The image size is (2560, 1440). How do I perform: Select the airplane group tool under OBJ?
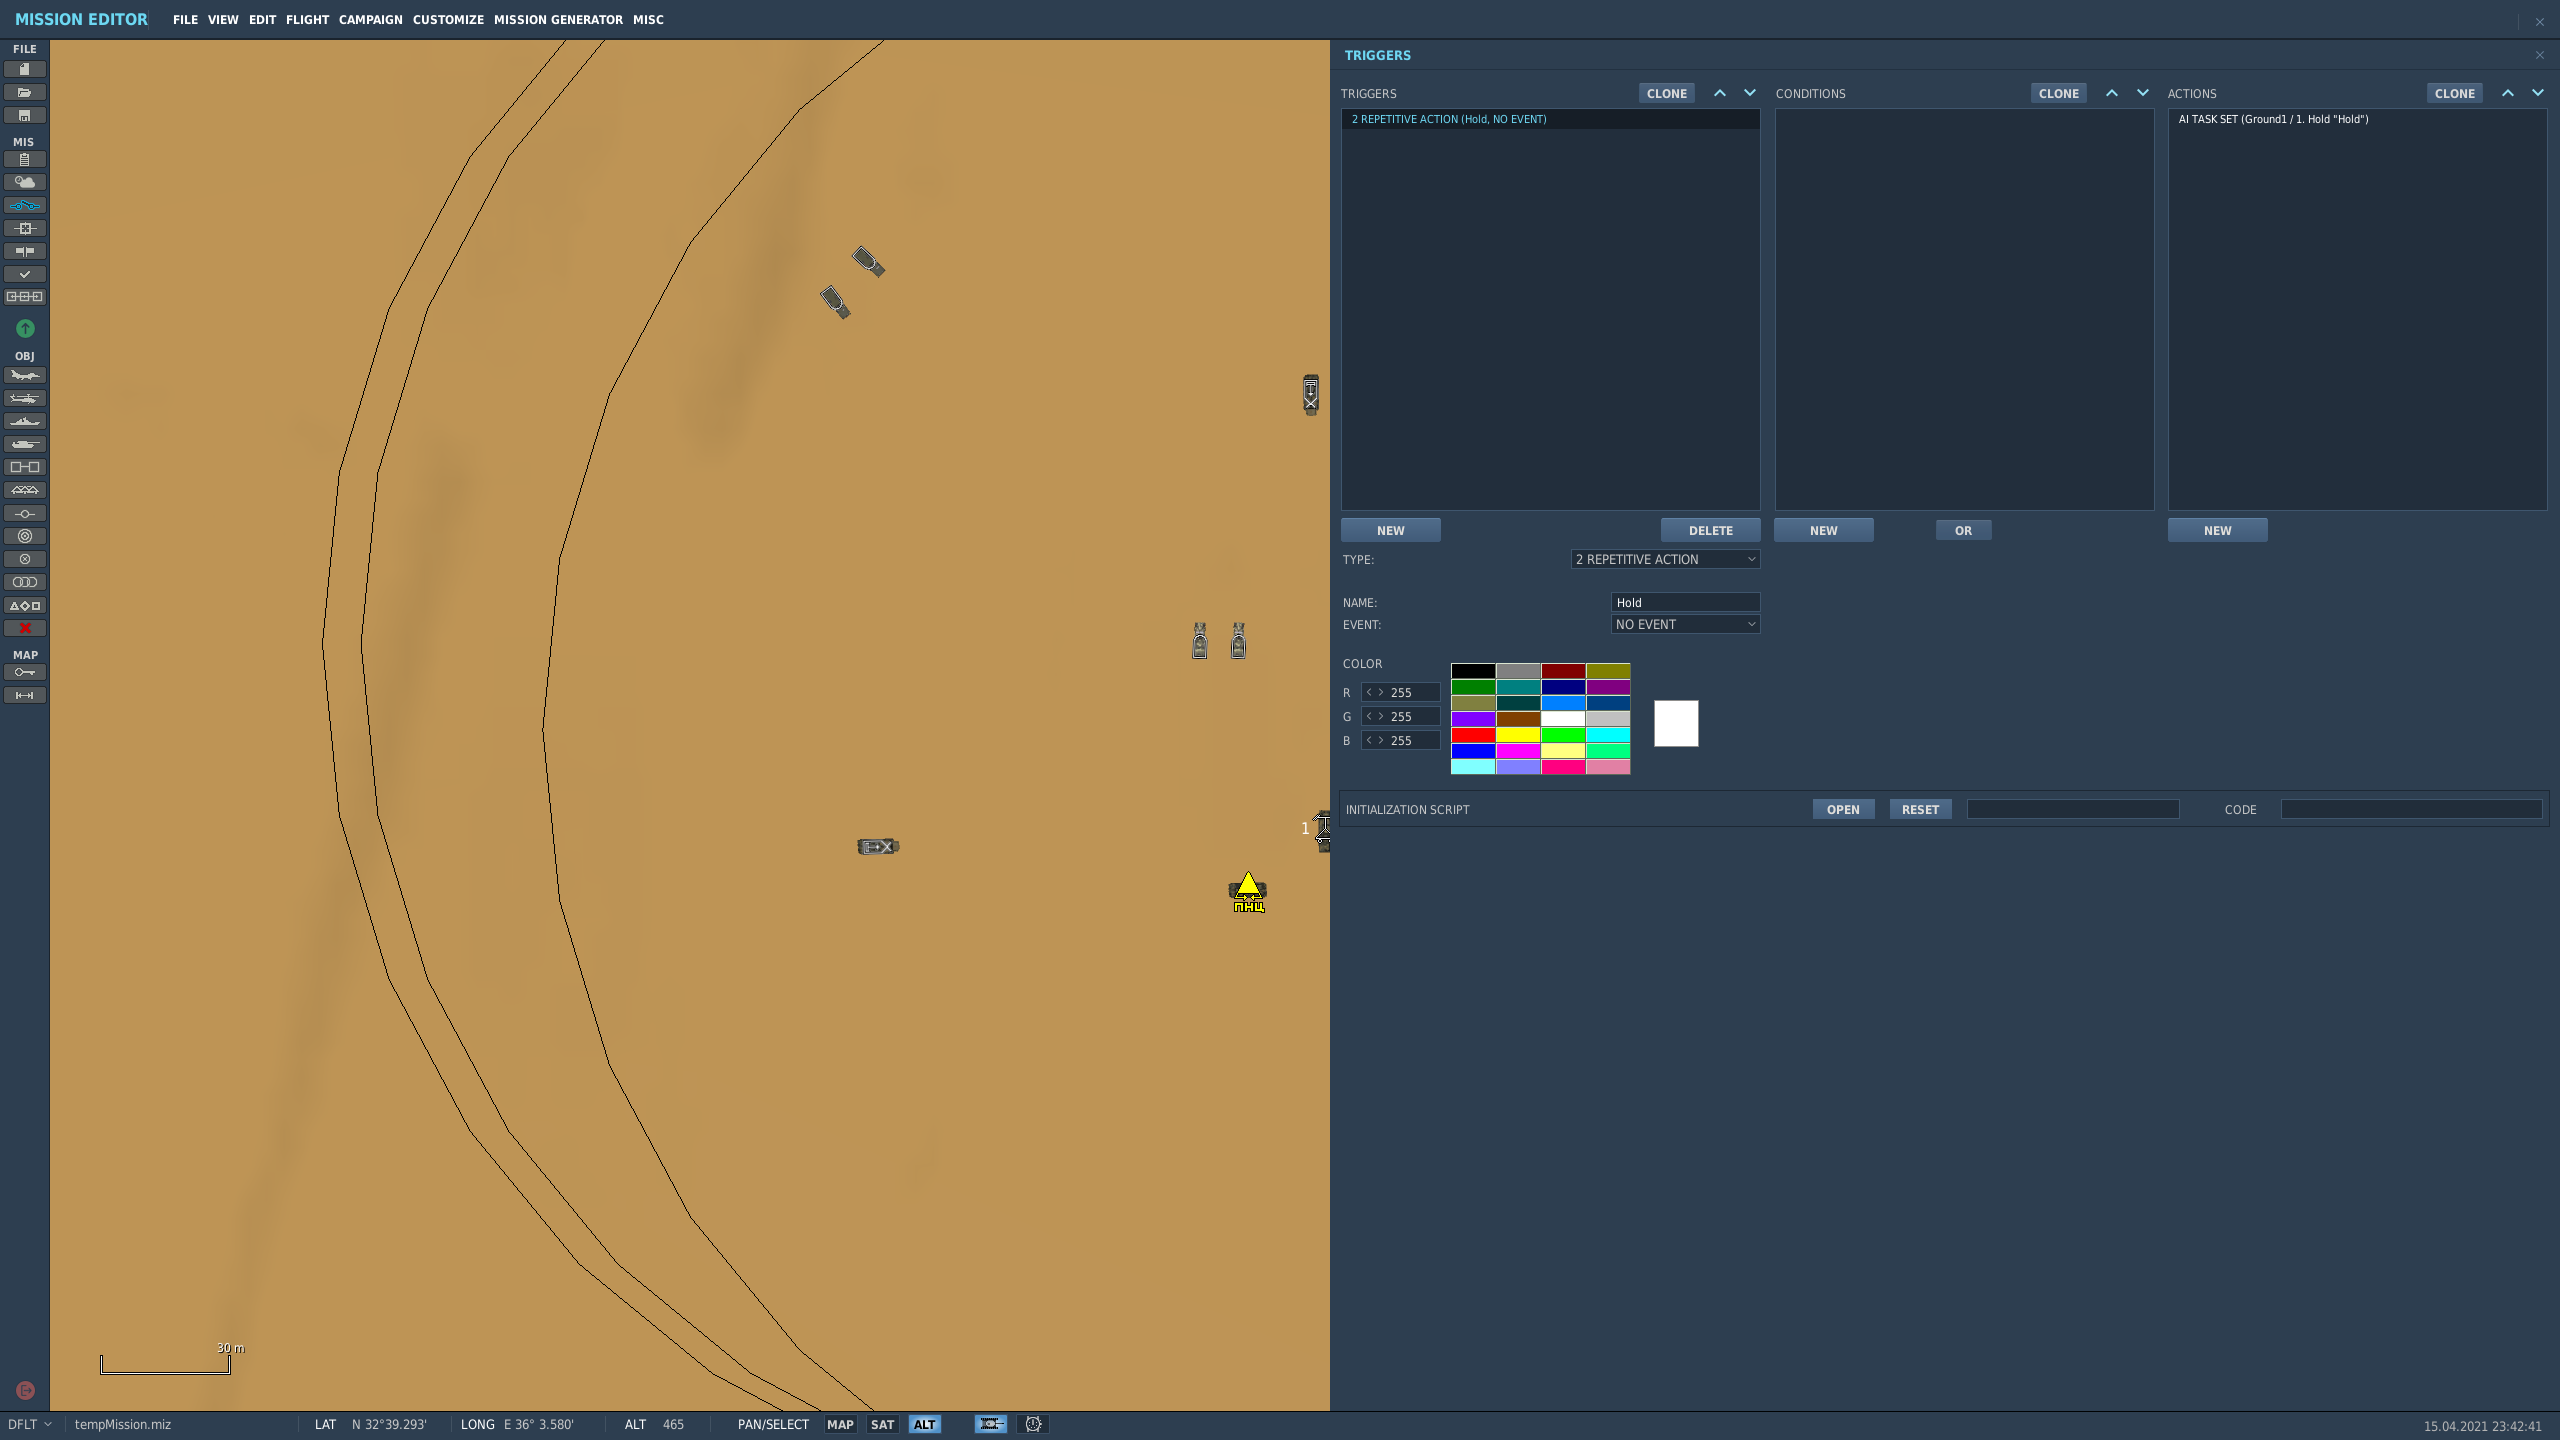click(25, 375)
